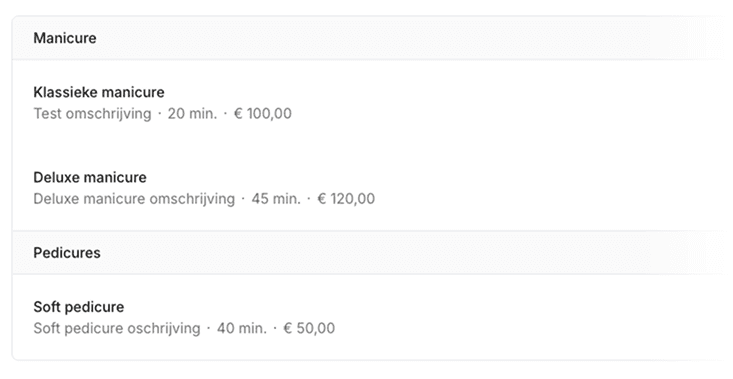Click the dot between 45 min. and € 120,00
This screenshot has width=733, height=379.
(x=309, y=199)
